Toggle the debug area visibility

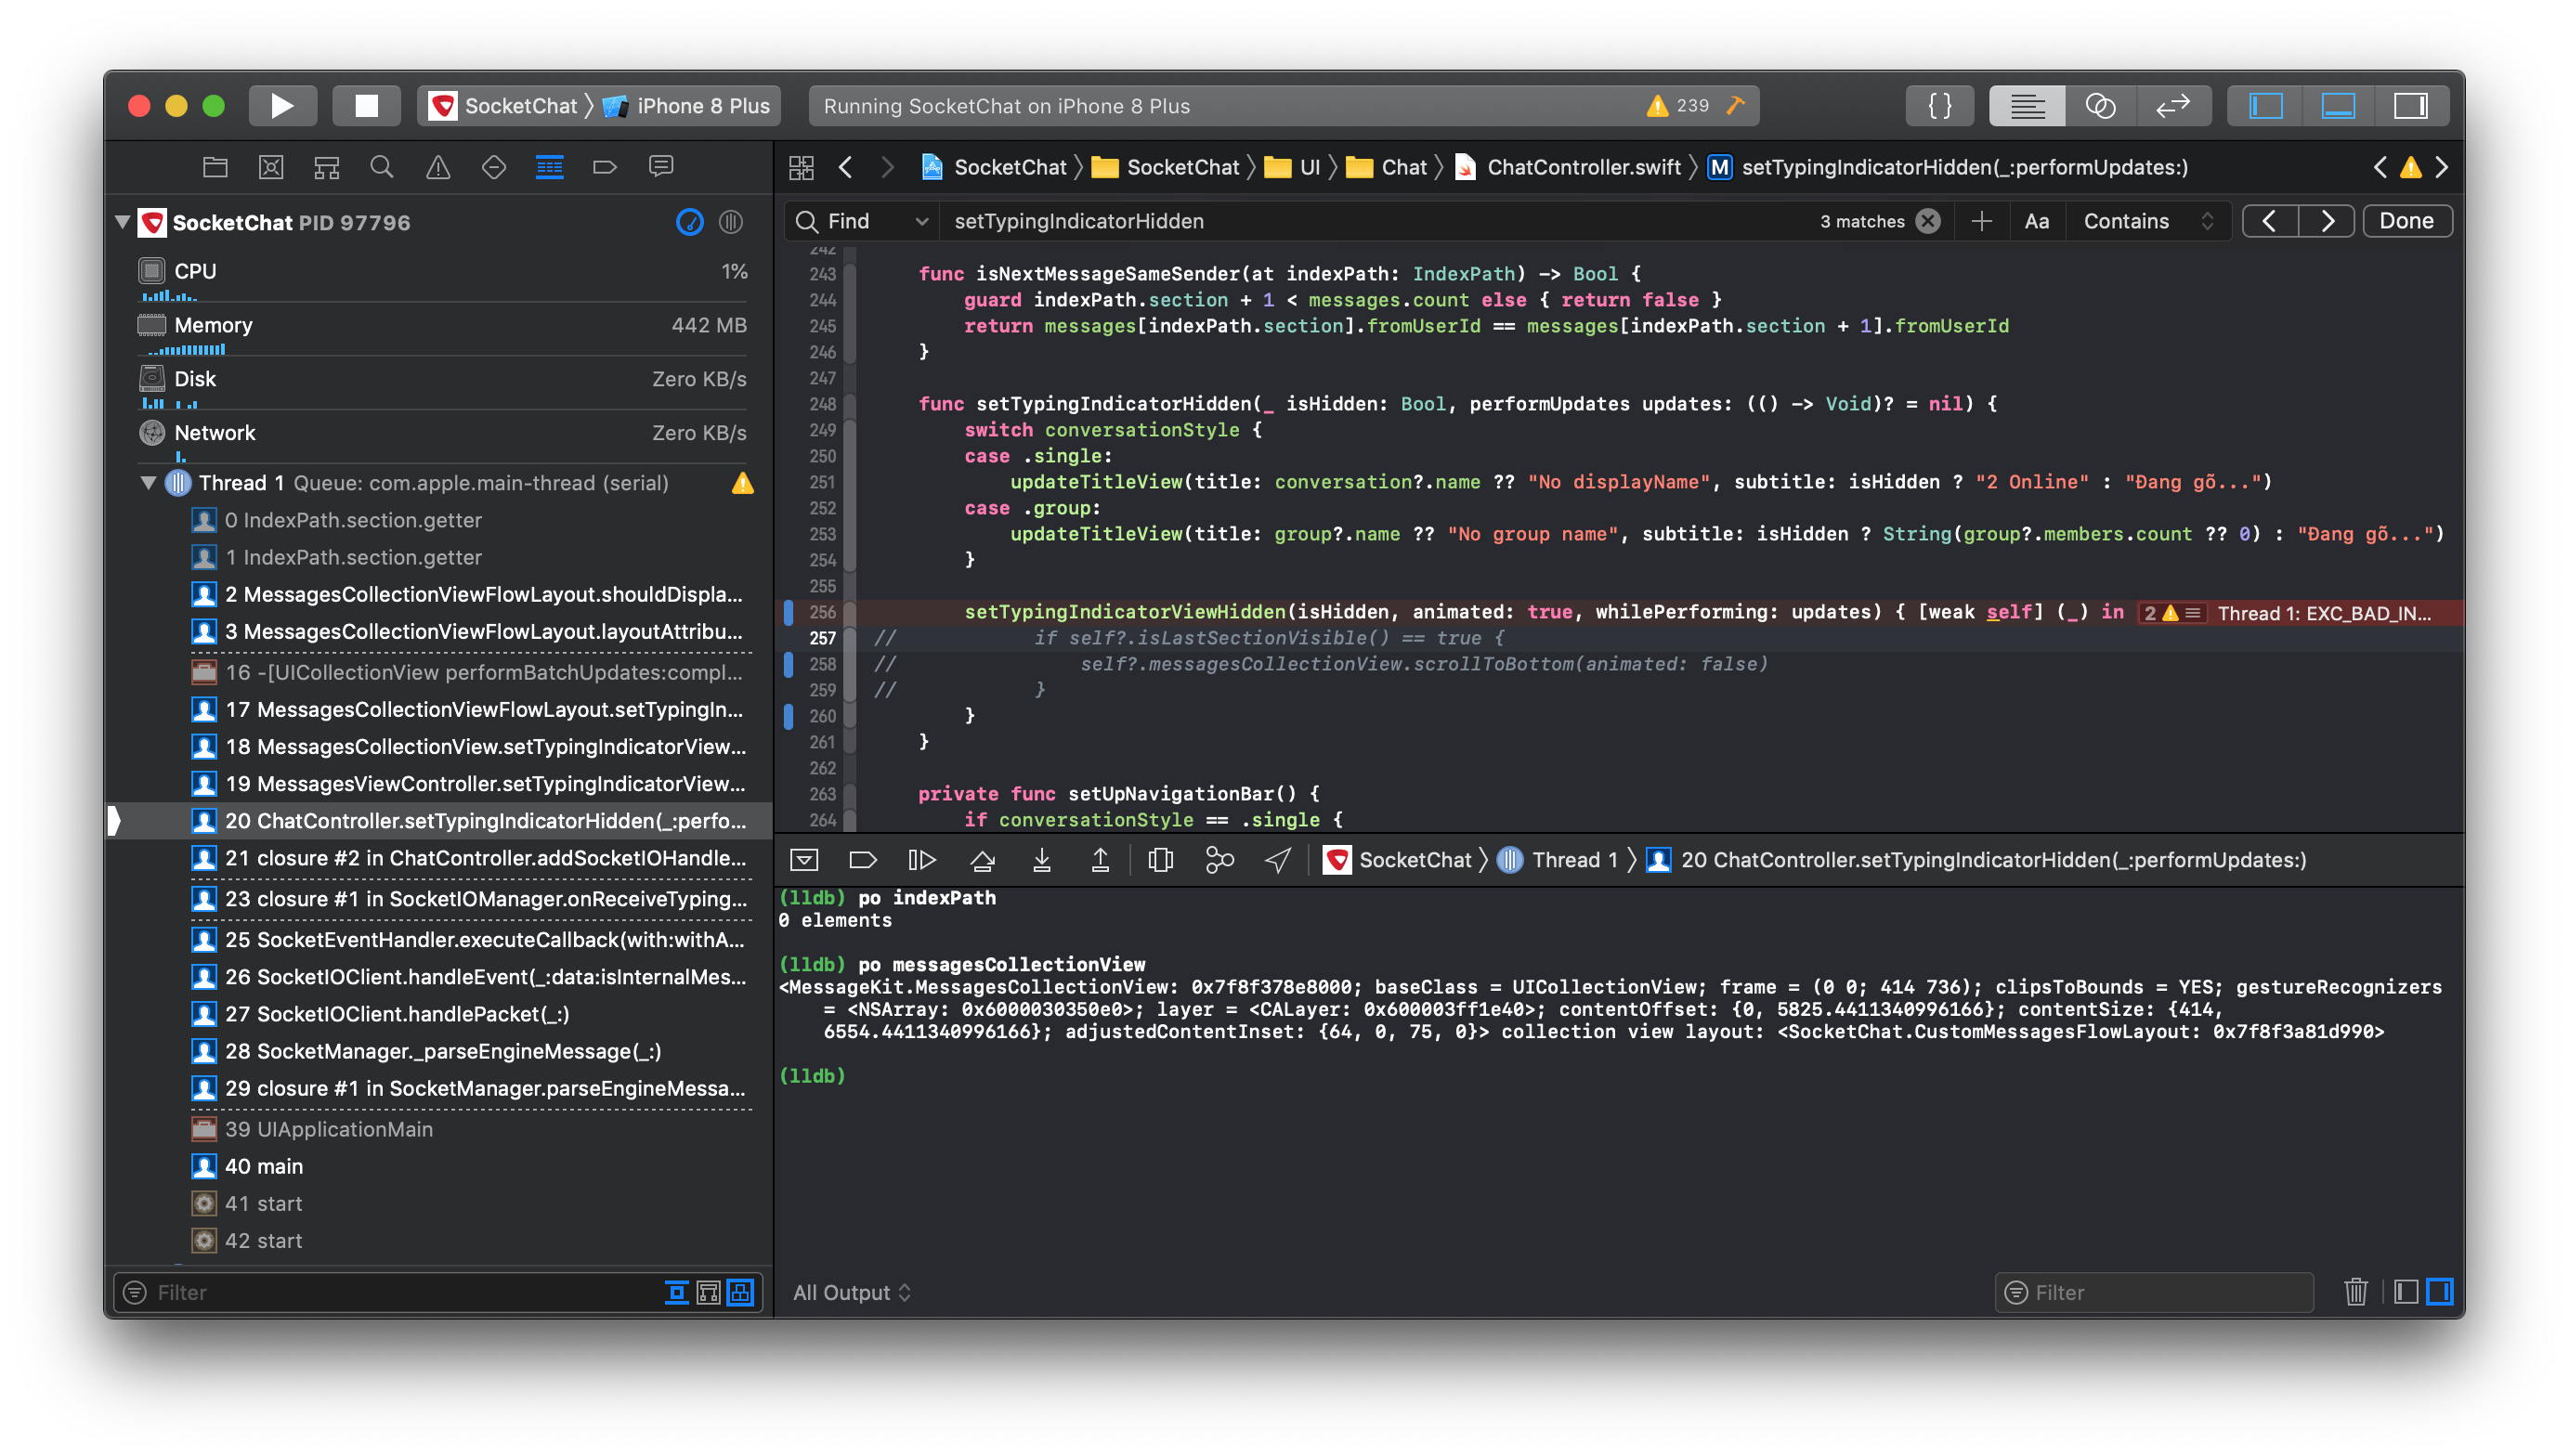pyautogui.click(x=2338, y=106)
